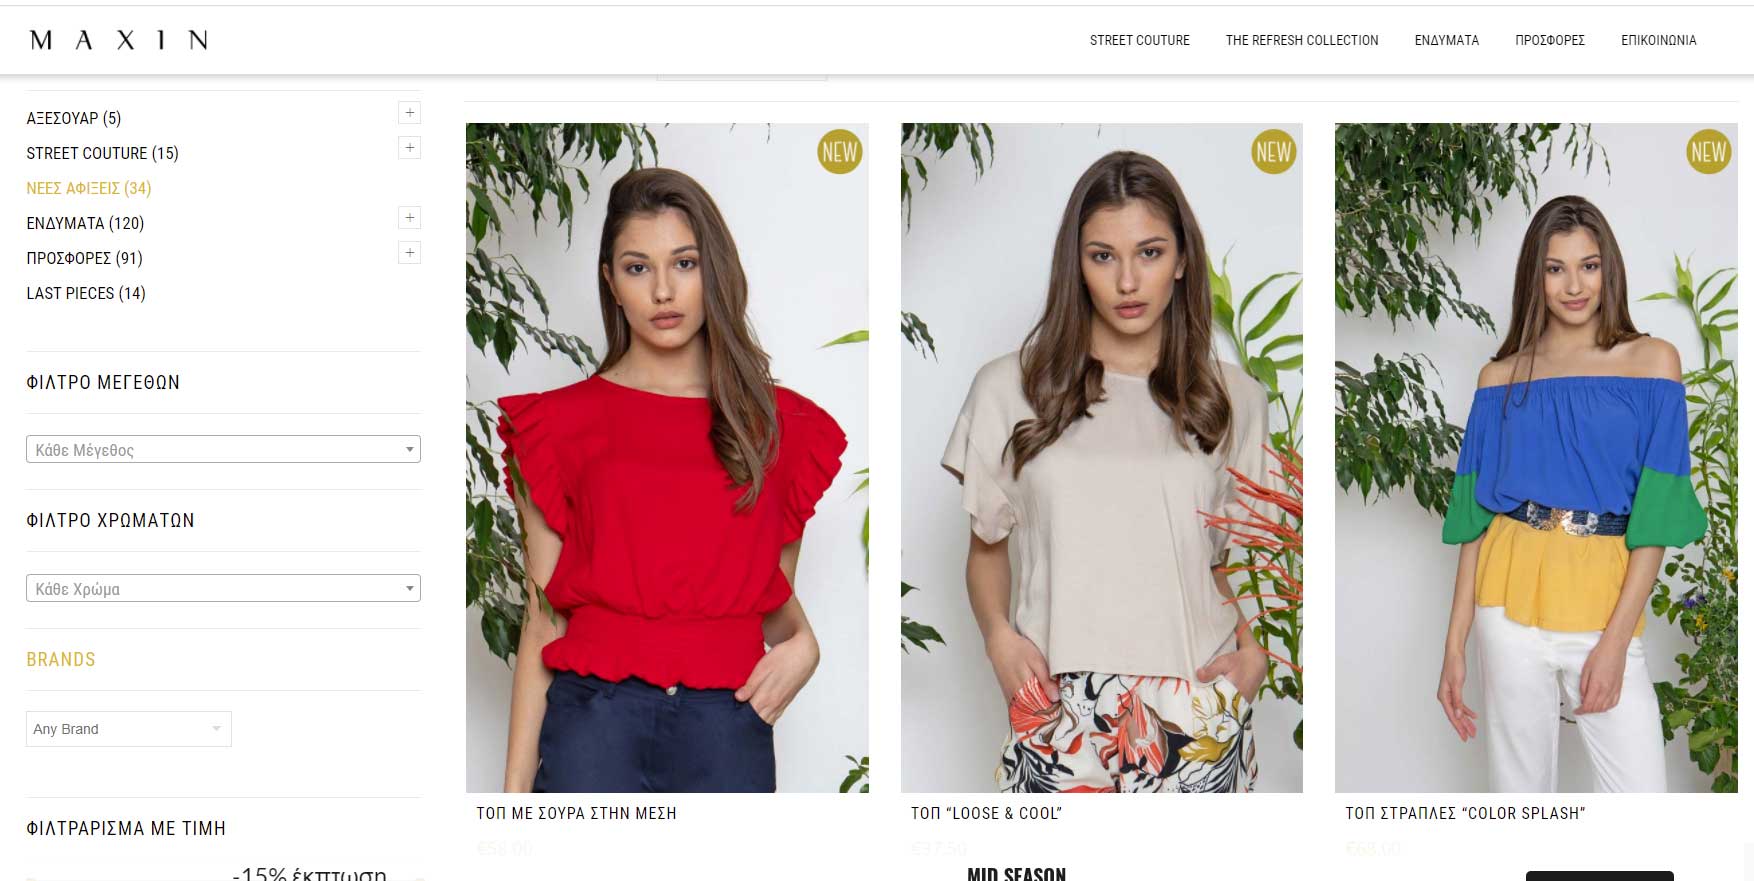Click NEW badge on beige top
1754x881 pixels.
click(1273, 152)
